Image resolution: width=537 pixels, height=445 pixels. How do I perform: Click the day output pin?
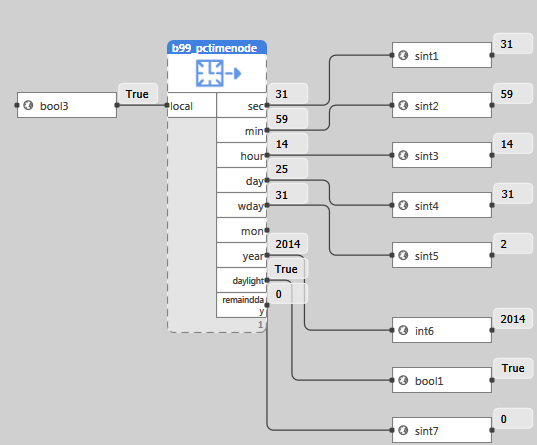click(267, 180)
